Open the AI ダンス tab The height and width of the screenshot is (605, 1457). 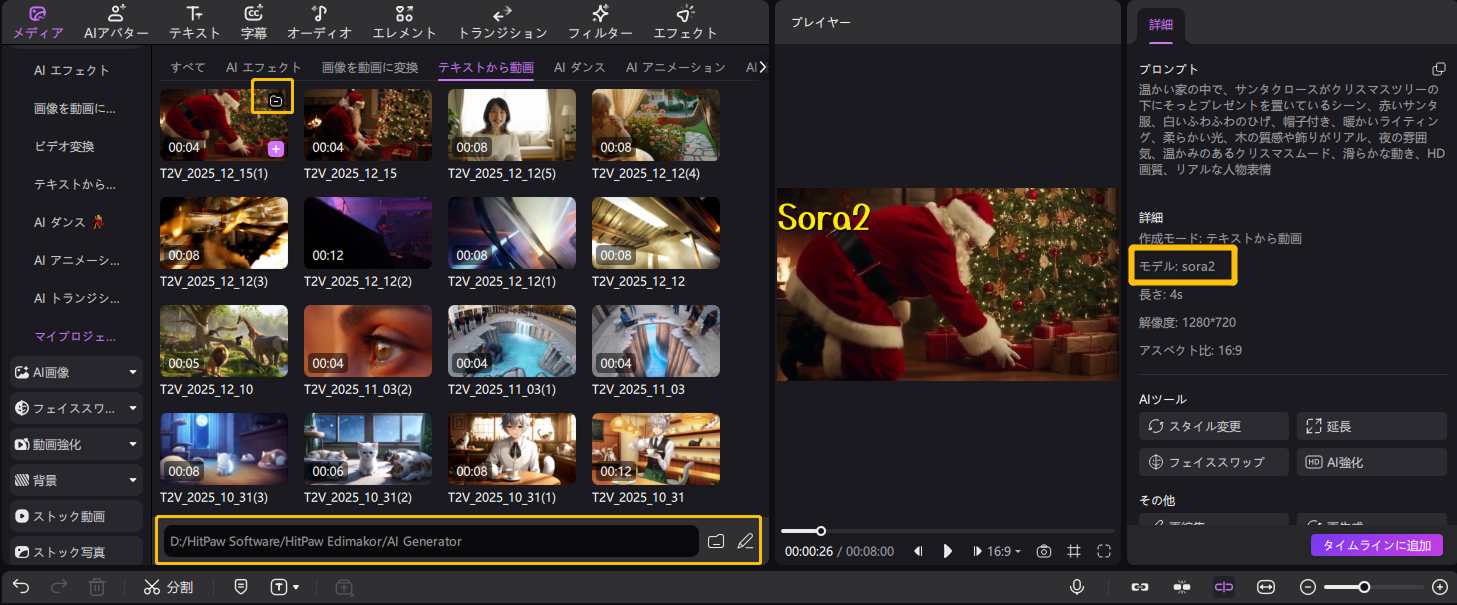[580, 67]
